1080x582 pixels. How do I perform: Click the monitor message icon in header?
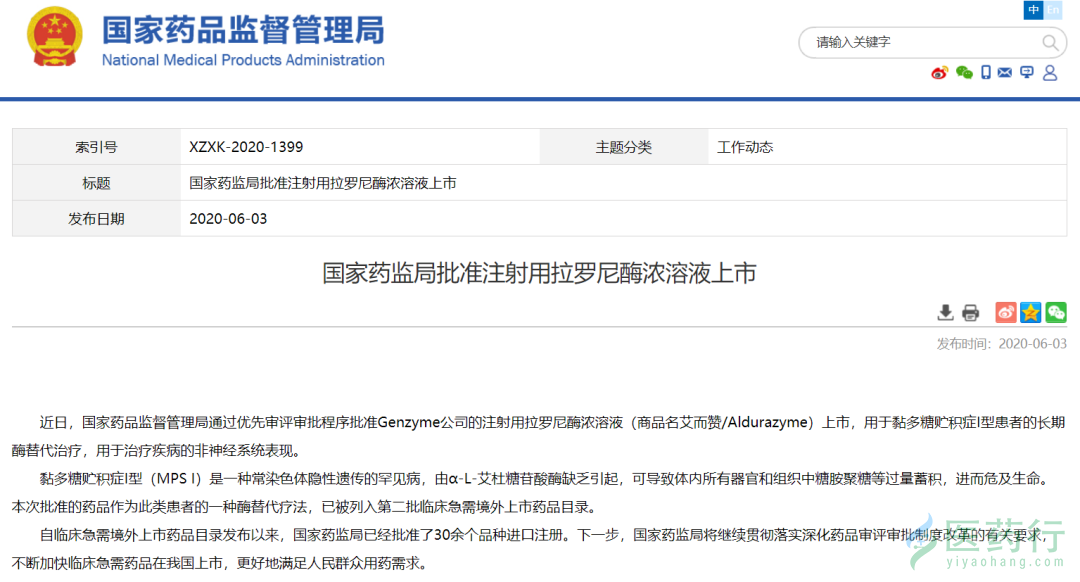[x=1027, y=72]
